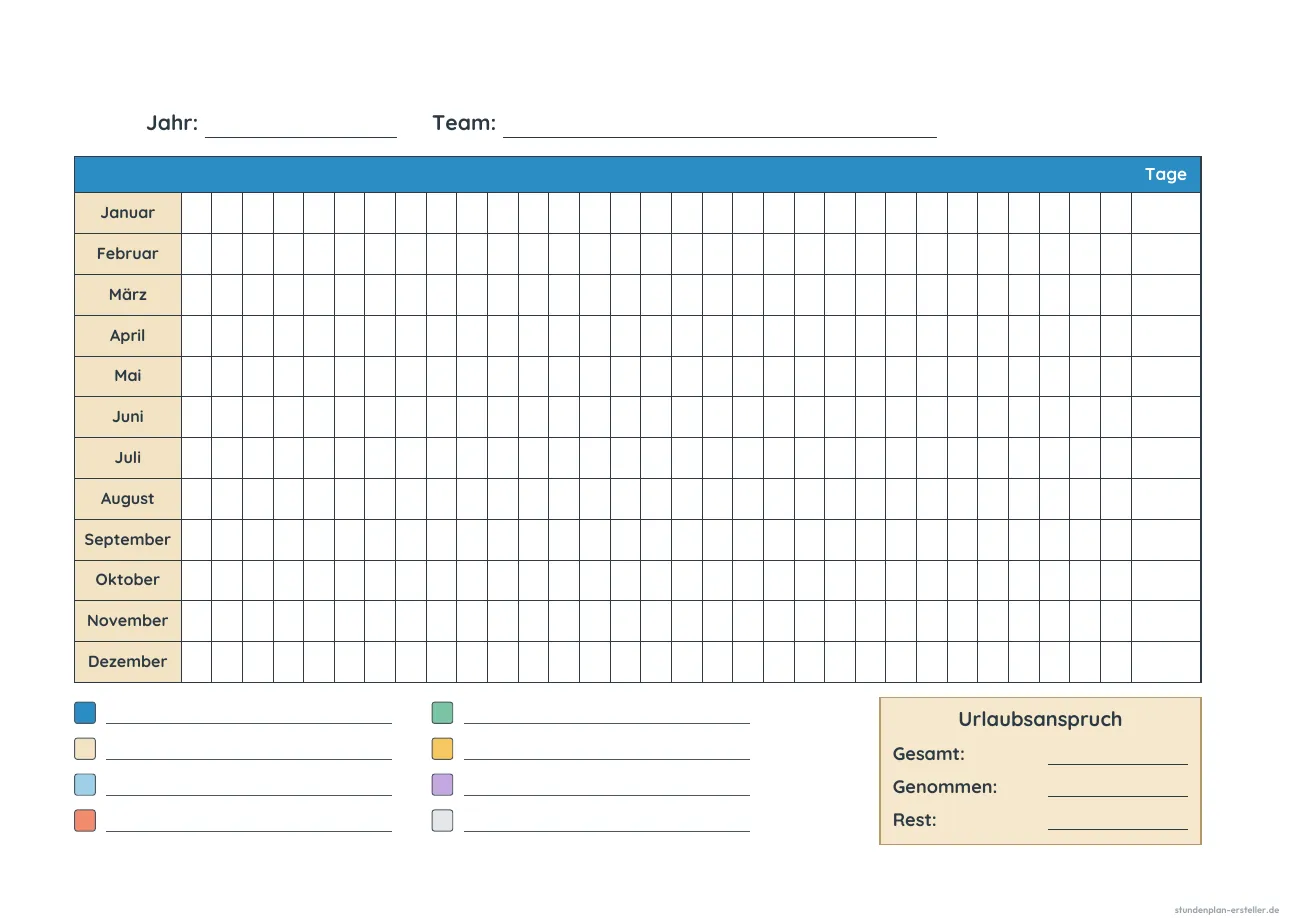Image resolution: width=1298 pixels, height=918 pixels.
Task: Click the März row label
Action: pos(128,295)
